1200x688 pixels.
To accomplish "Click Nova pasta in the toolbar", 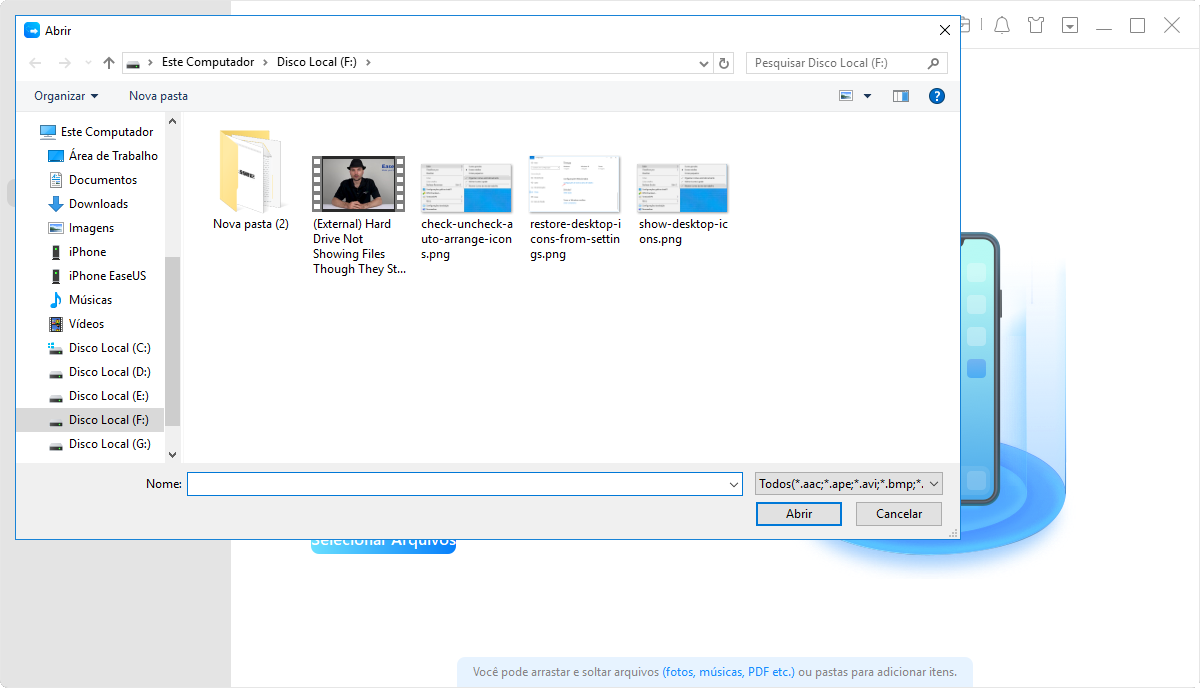I will [158, 96].
